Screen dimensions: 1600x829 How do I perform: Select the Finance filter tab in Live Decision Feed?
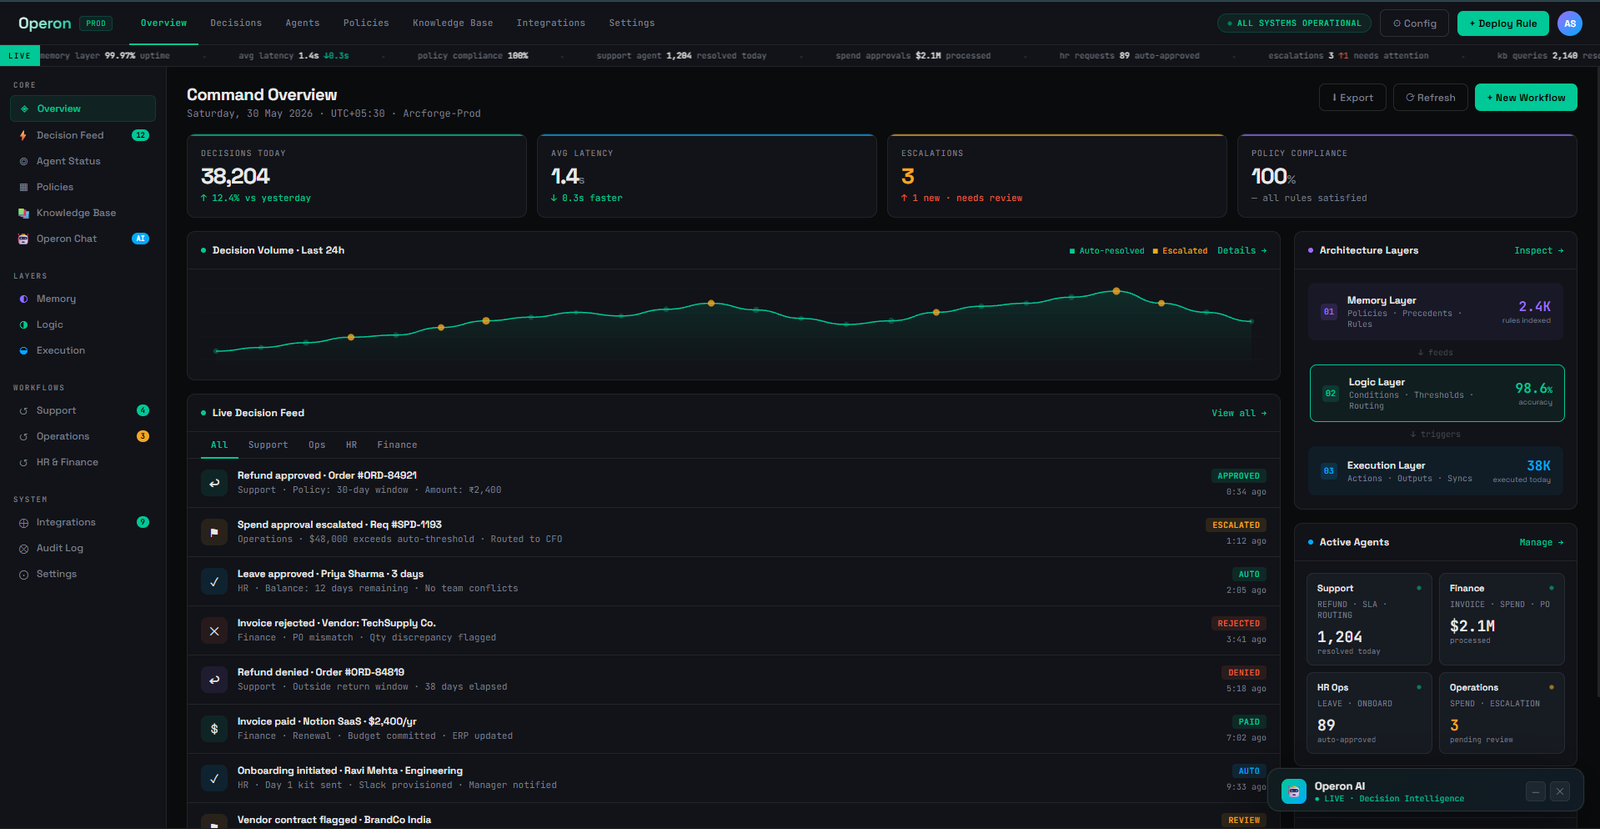point(397,445)
